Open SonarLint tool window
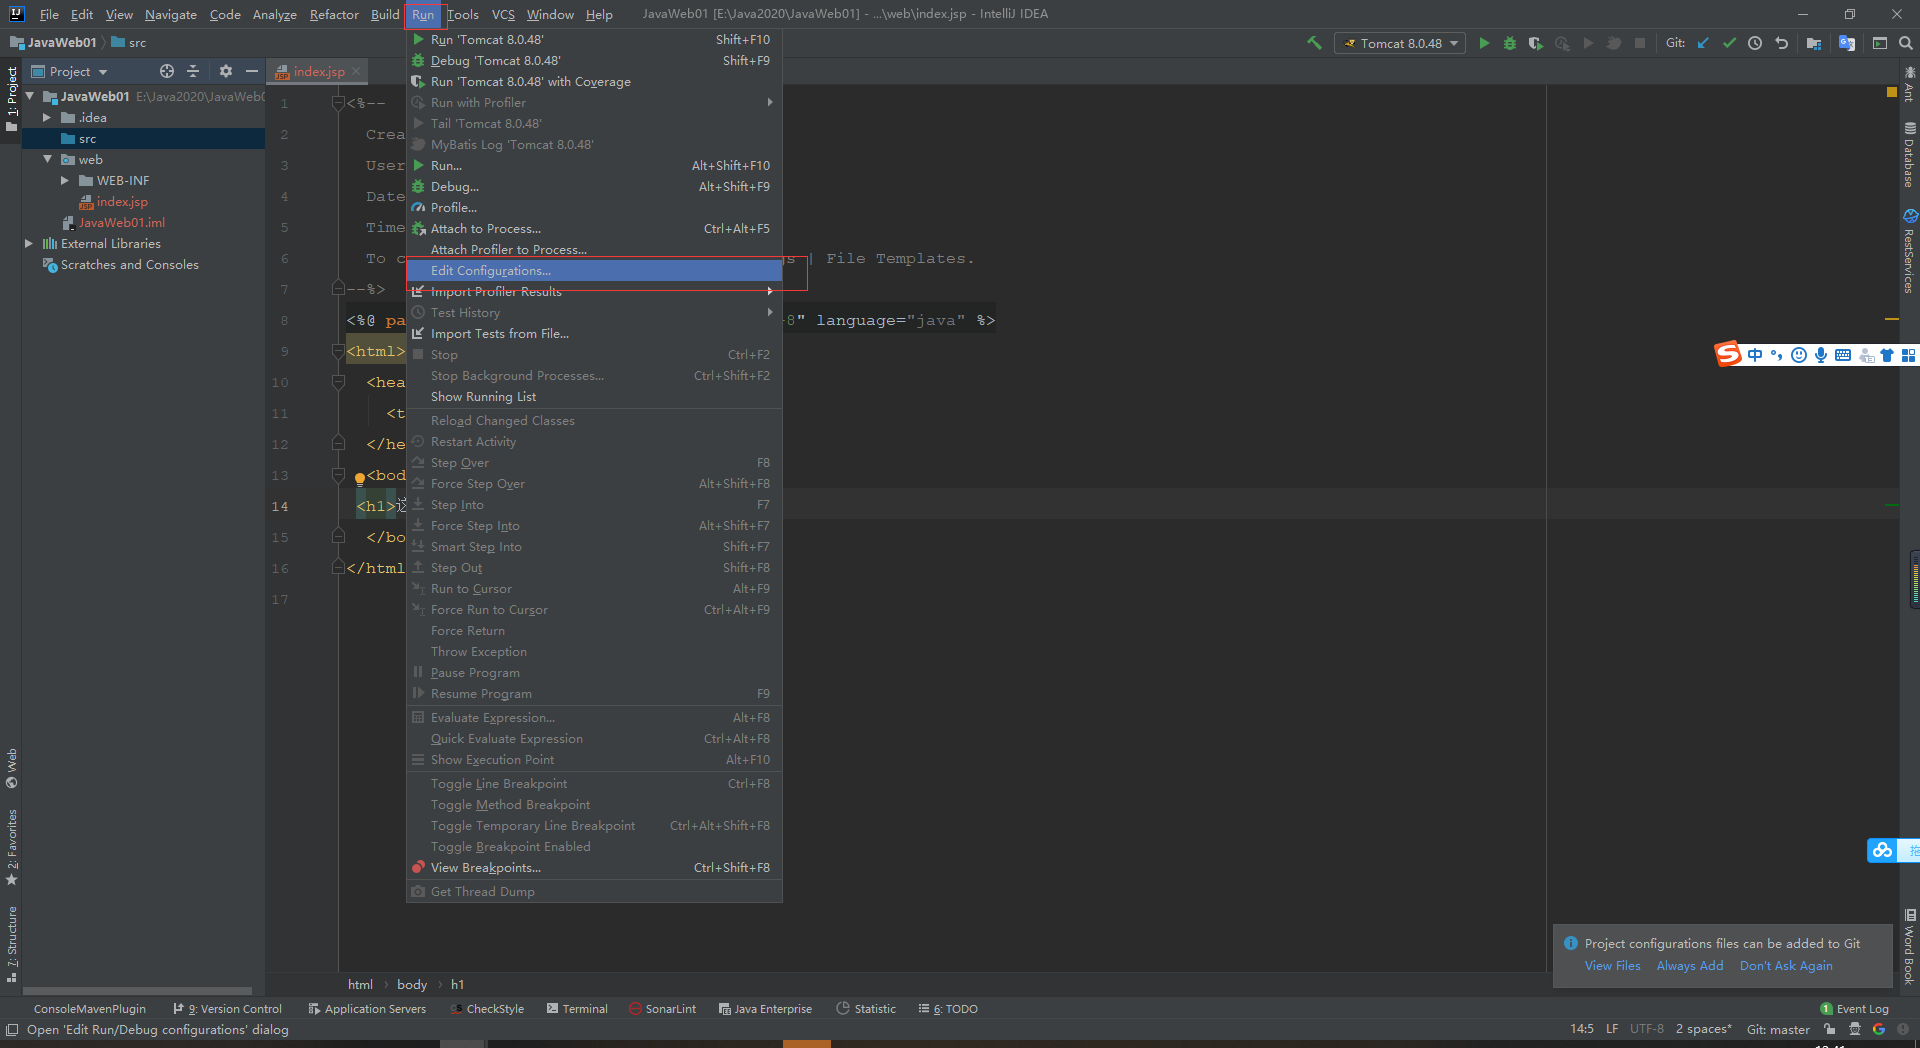Image resolution: width=1920 pixels, height=1048 pixels. coord(662,1009)
